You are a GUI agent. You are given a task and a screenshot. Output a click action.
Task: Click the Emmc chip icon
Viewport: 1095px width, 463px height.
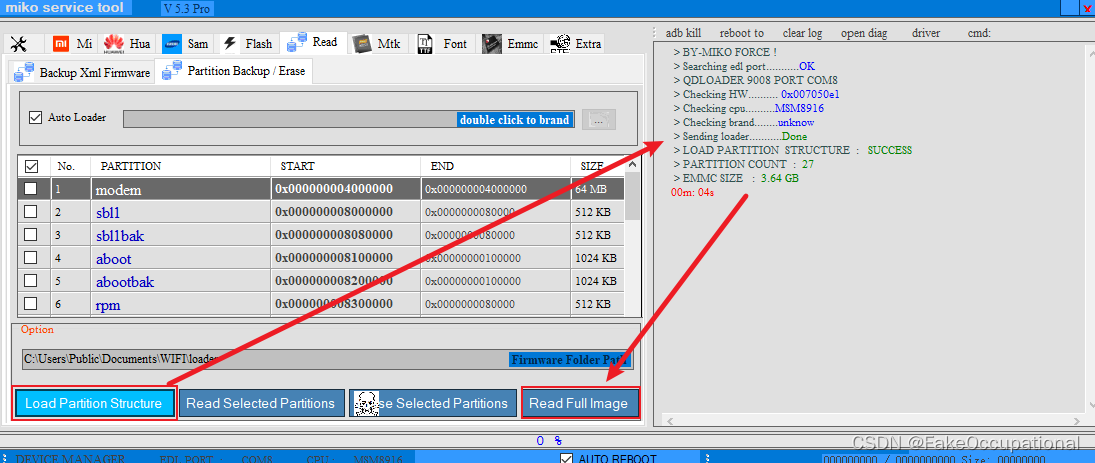coord(492,44)
